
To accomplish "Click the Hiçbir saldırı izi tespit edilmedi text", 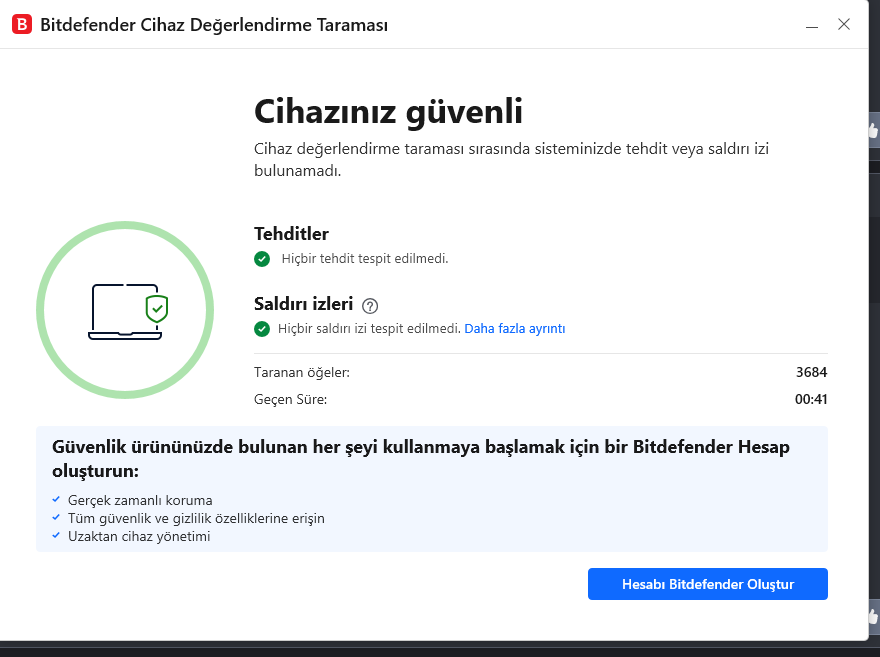I will (369, 329).
